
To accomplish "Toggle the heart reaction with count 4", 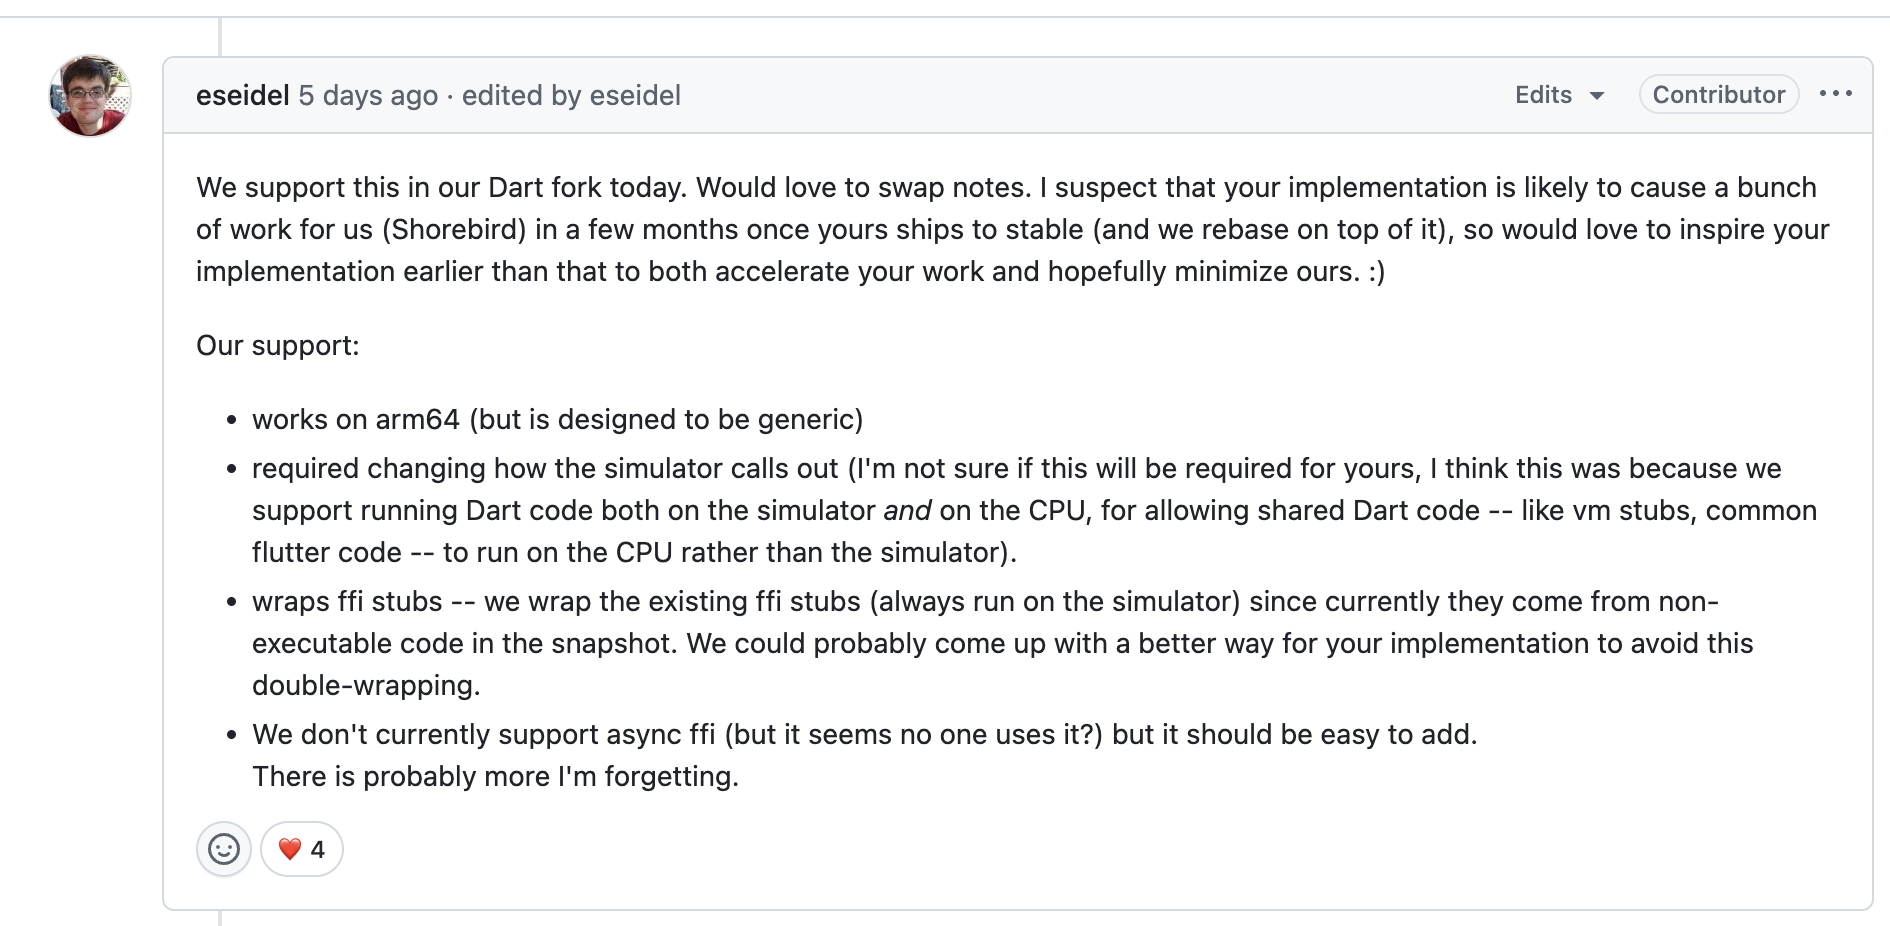I will point(302,849).
